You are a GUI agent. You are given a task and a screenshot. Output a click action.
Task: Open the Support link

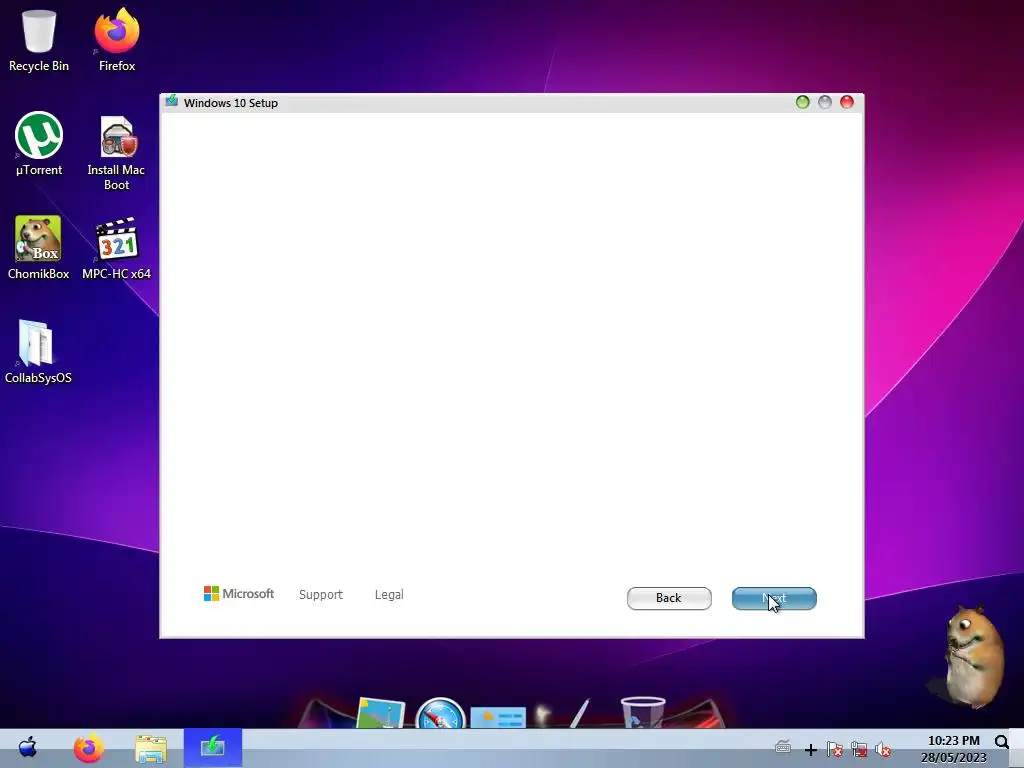tap(321, 594)
